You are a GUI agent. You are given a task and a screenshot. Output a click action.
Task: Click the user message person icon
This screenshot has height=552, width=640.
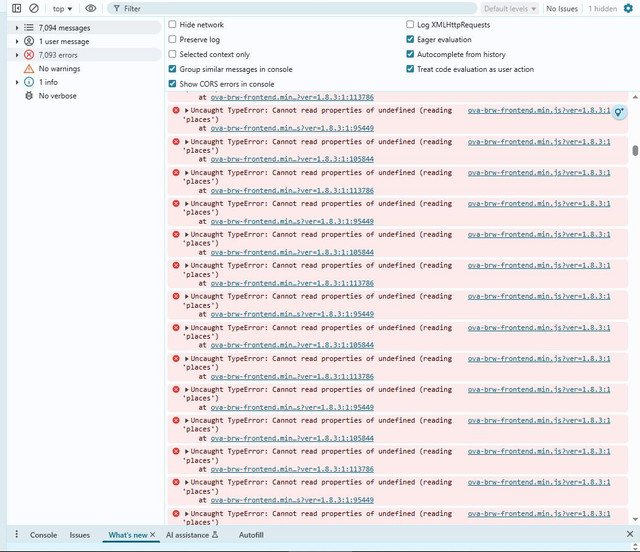click(x=29, y=41)
